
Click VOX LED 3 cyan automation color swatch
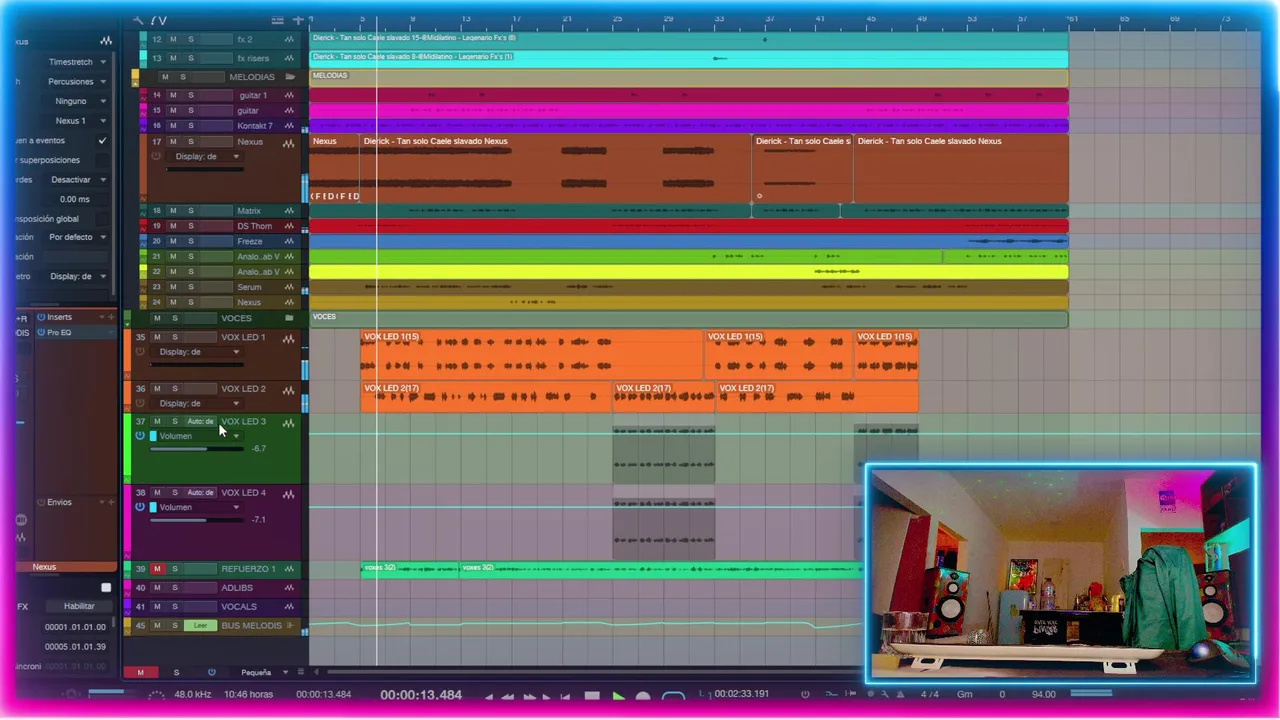[x=153, y=436]
